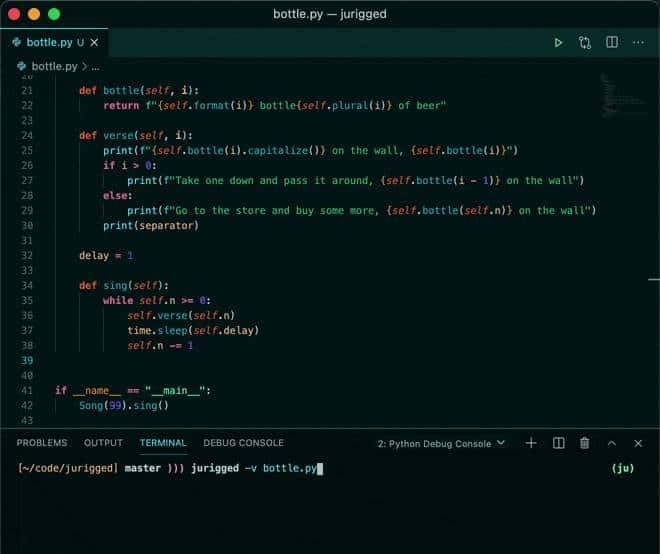Close the terminal panel with the X
The height and width of the screenshot is (554, 660).
pos(638,443)
